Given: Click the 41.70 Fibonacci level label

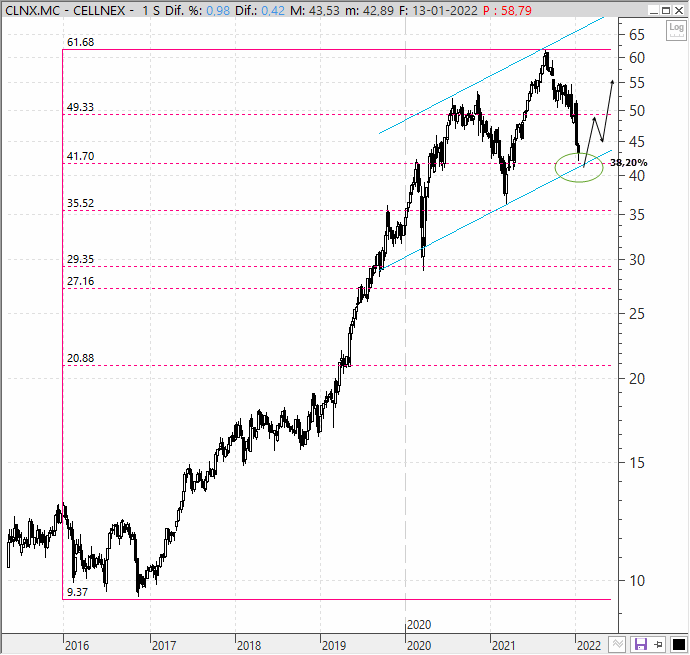Looking at the screenshot, I should pyautogui.click(x=81, y=156).
